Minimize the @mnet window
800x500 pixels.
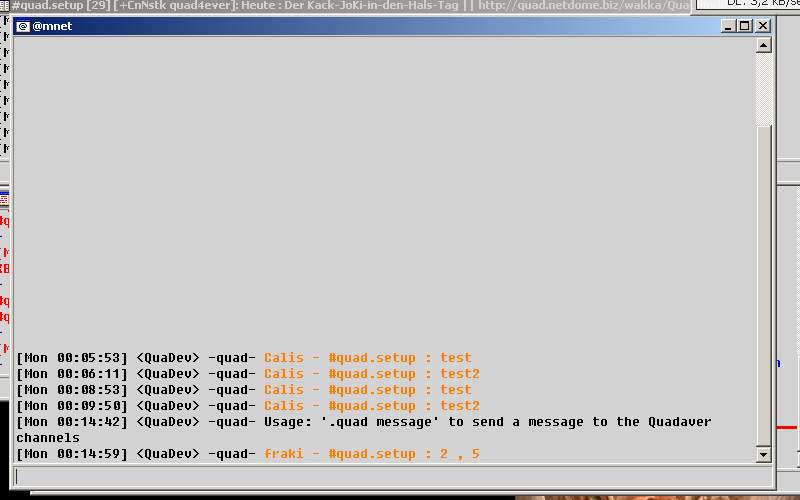click(x=727, y=26)
